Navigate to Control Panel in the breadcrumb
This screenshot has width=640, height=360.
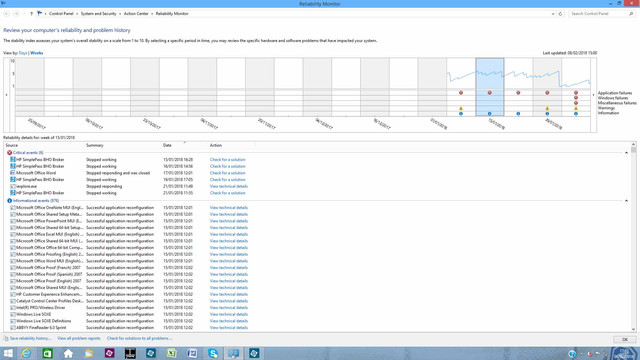pyautogui.click(x=61, y=14)
